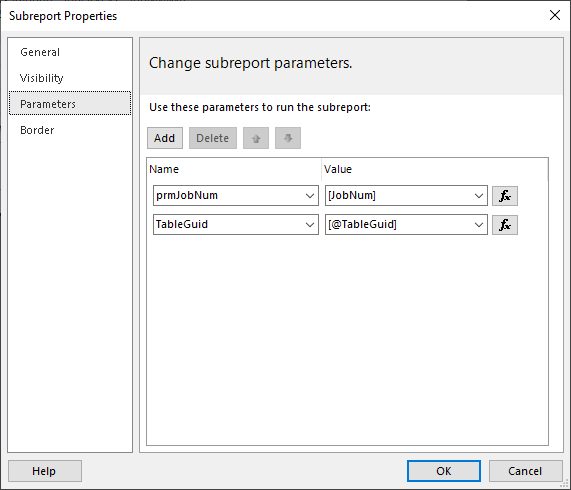The width and height of the screenshot is (571, 490).
Task: Move parameter down with arrow button
Action: (x=288, y=138)
